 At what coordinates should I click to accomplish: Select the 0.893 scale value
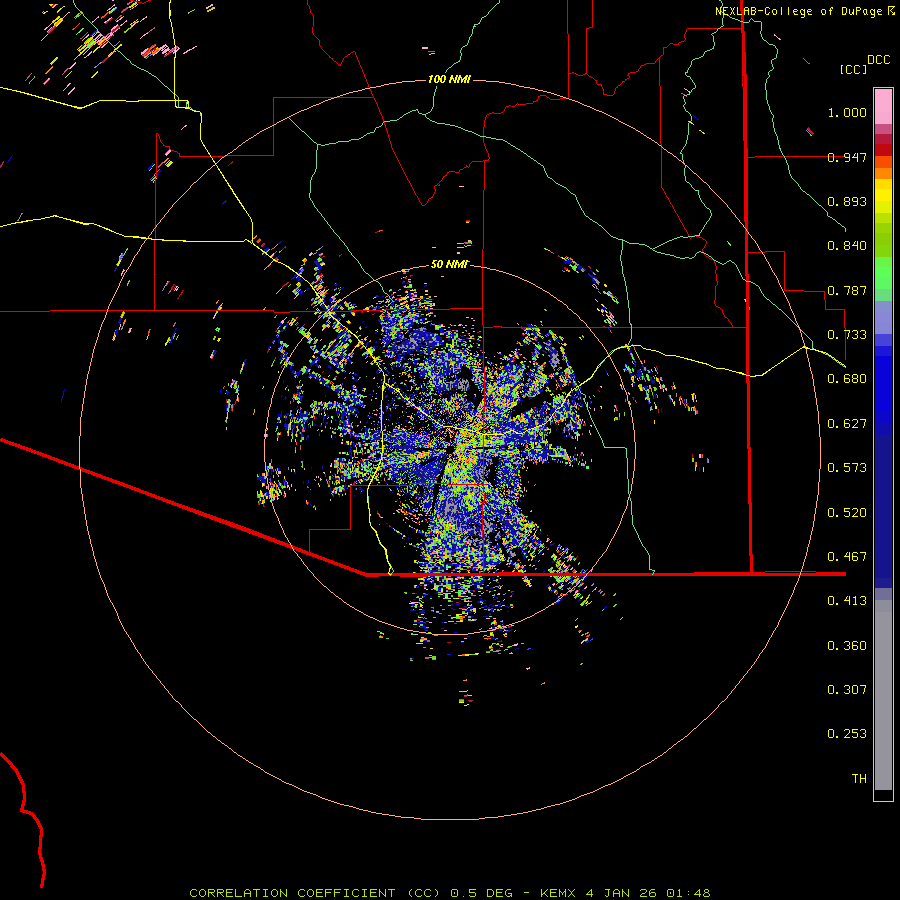[x=847, y=201]
